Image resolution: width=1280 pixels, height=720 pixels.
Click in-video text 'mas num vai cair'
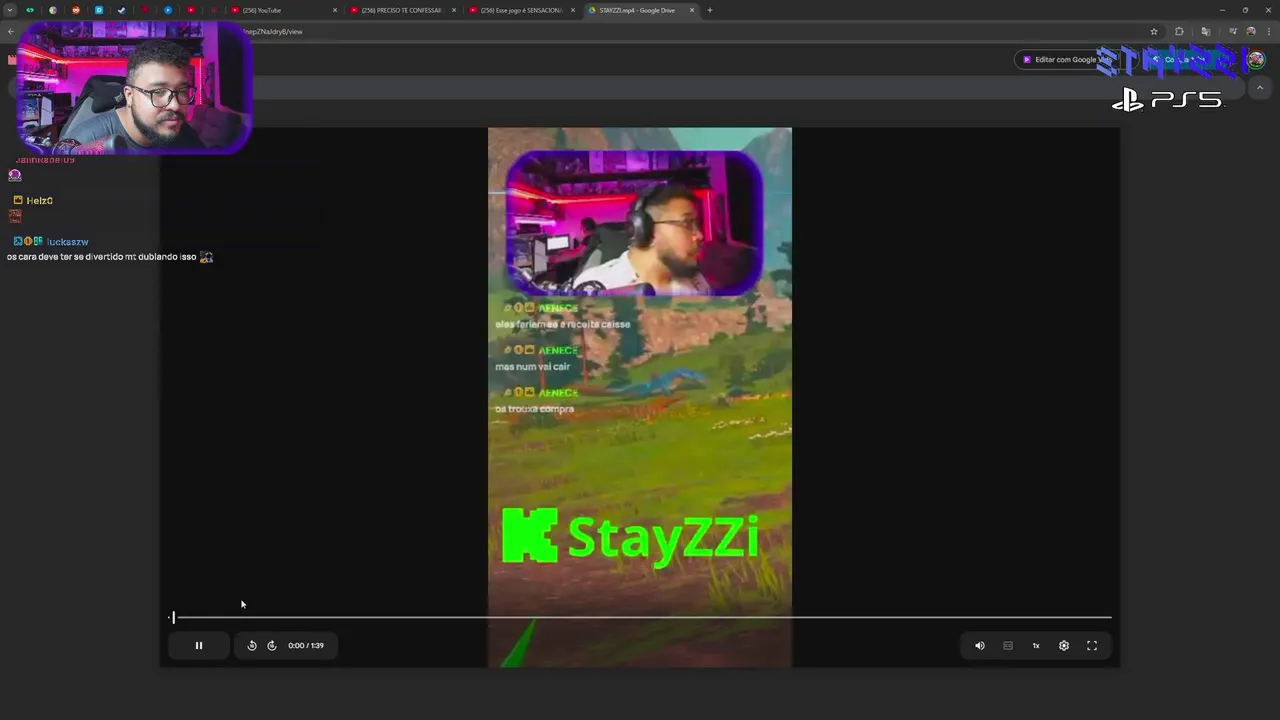533,367
